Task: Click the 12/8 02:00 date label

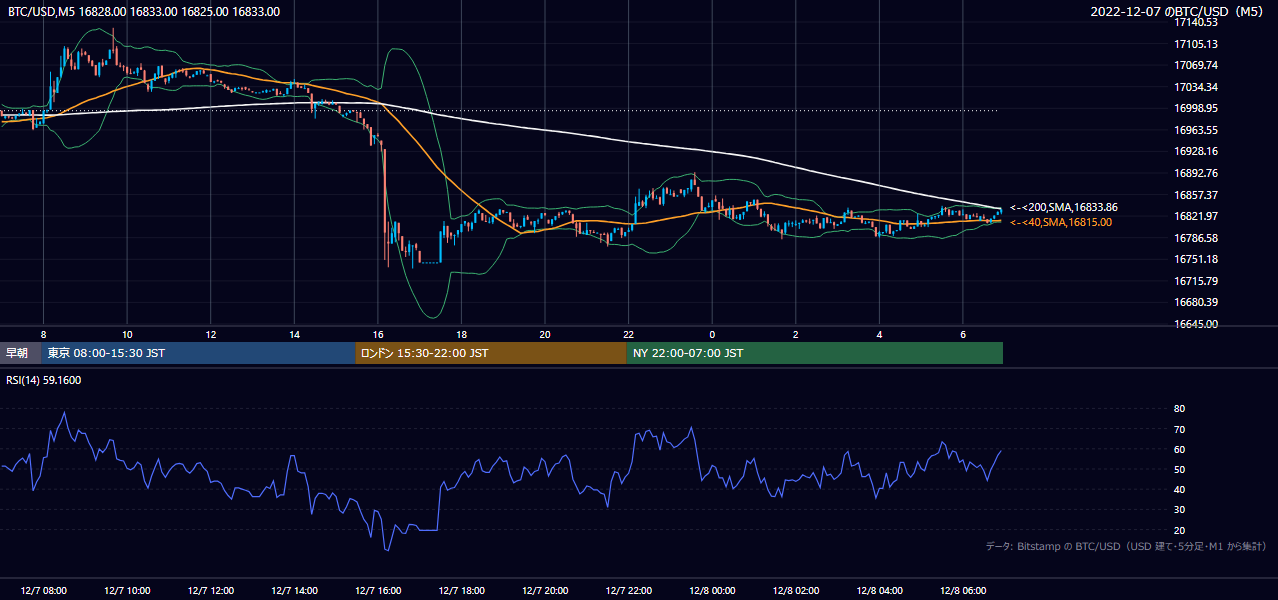Action: (795, 590)
